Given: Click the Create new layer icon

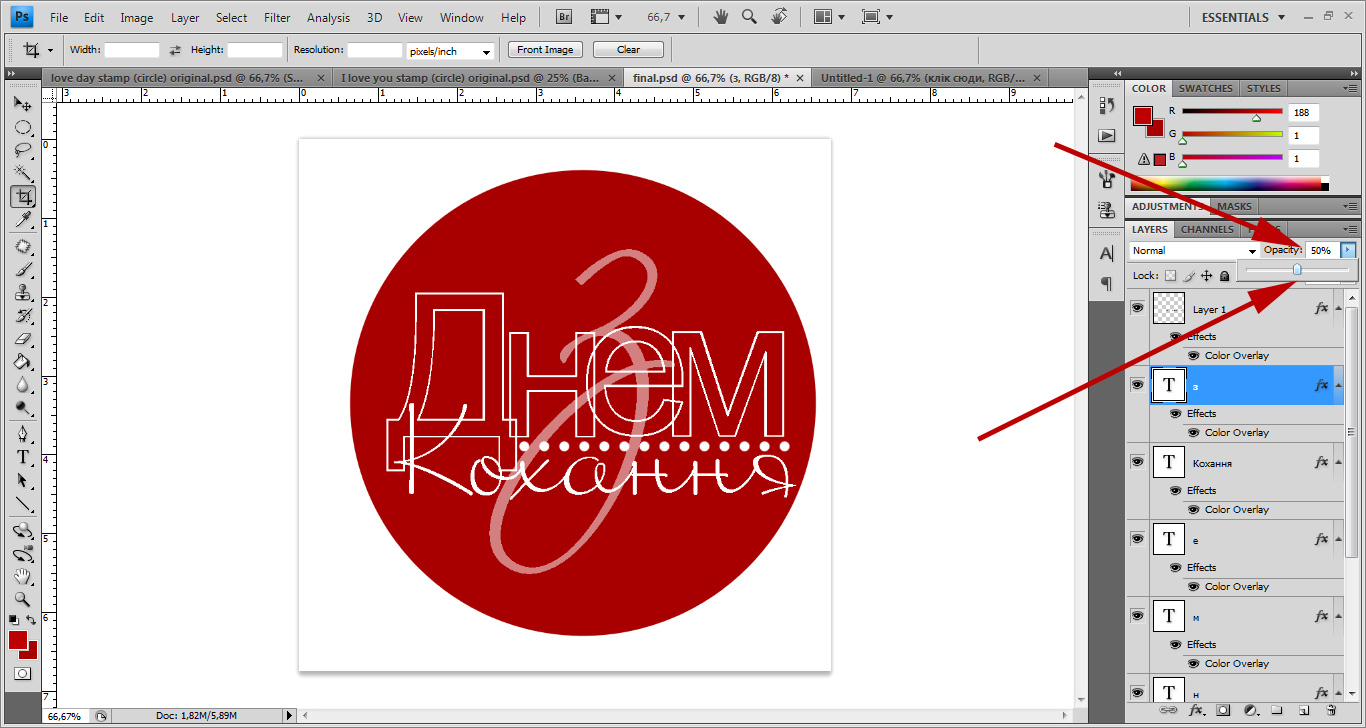Looking at the screenshot, I should pos(1304,710).
